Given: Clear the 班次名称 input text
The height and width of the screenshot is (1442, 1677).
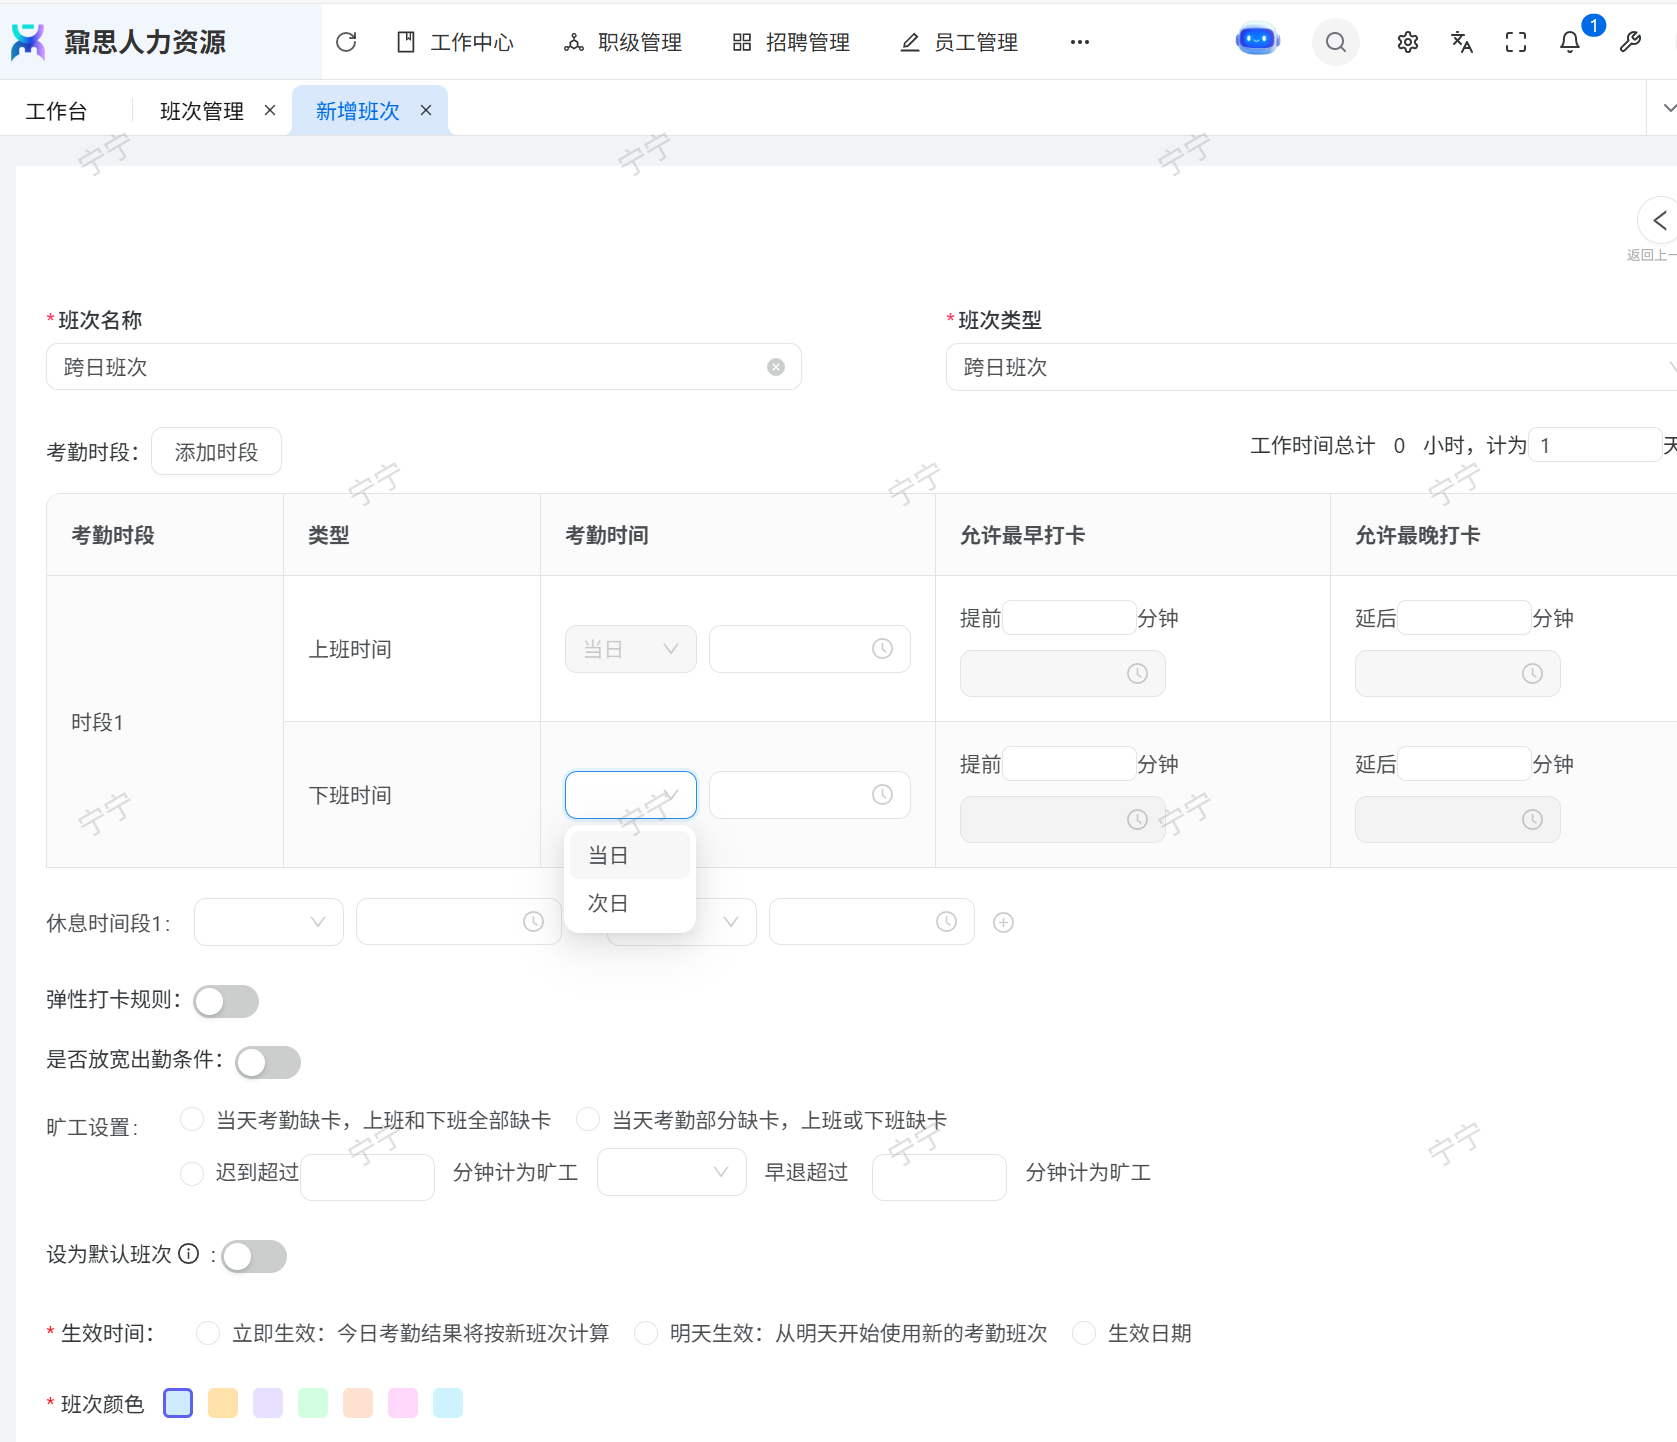Looking at the screenshot, I should (775, 367).
